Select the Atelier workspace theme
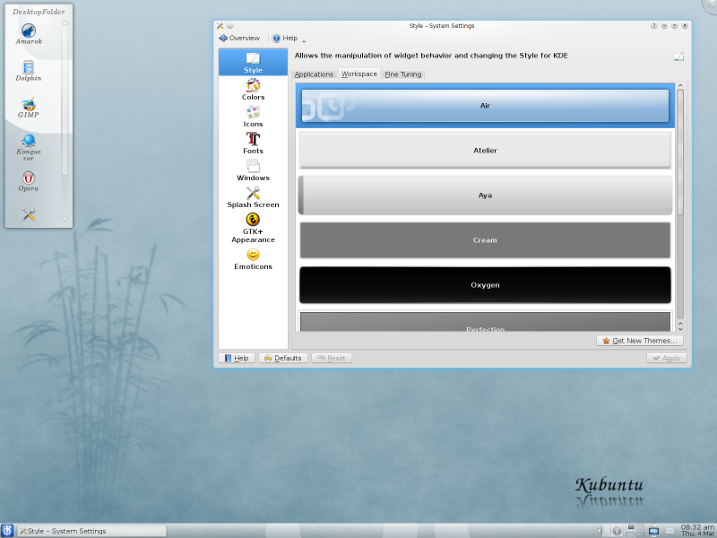 (x=485, y=150)
